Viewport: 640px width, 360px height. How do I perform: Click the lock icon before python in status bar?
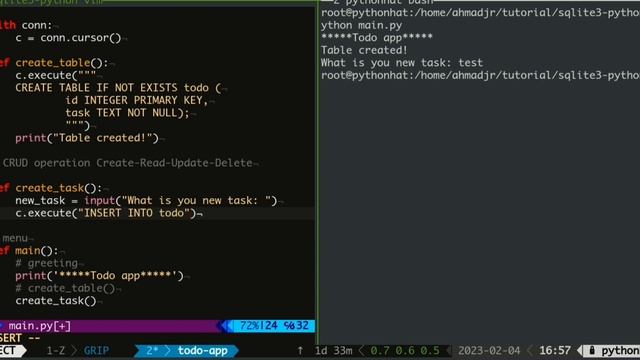click(x=592, y=350)
